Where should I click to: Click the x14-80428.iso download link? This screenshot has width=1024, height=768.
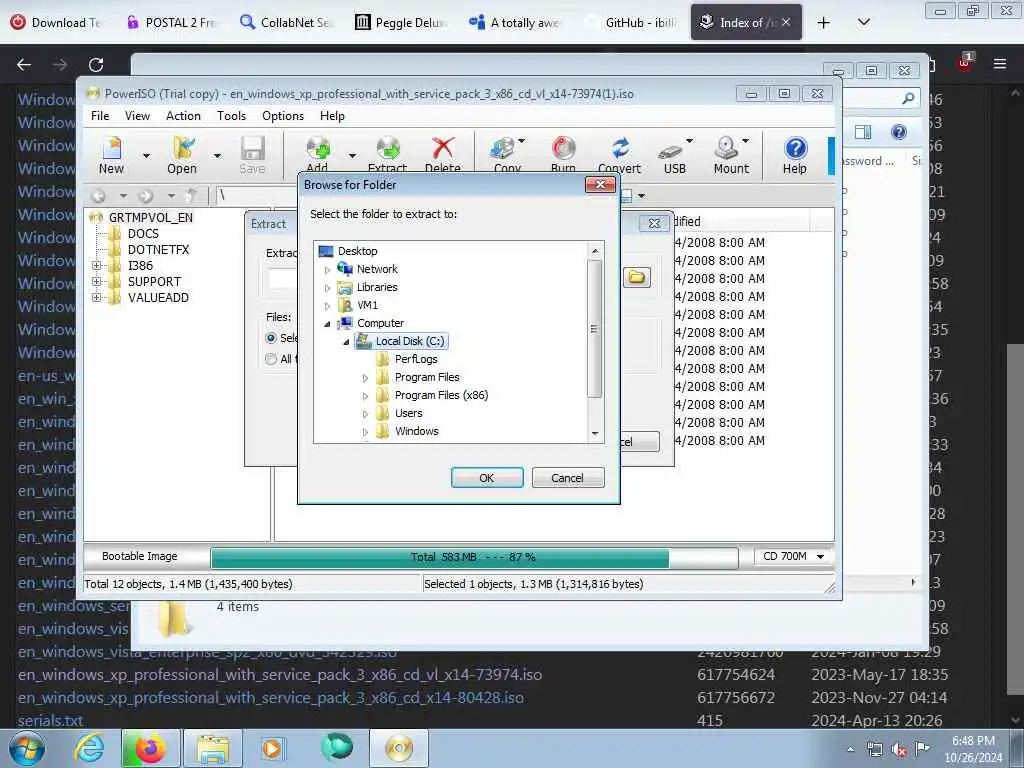[270, 697]
